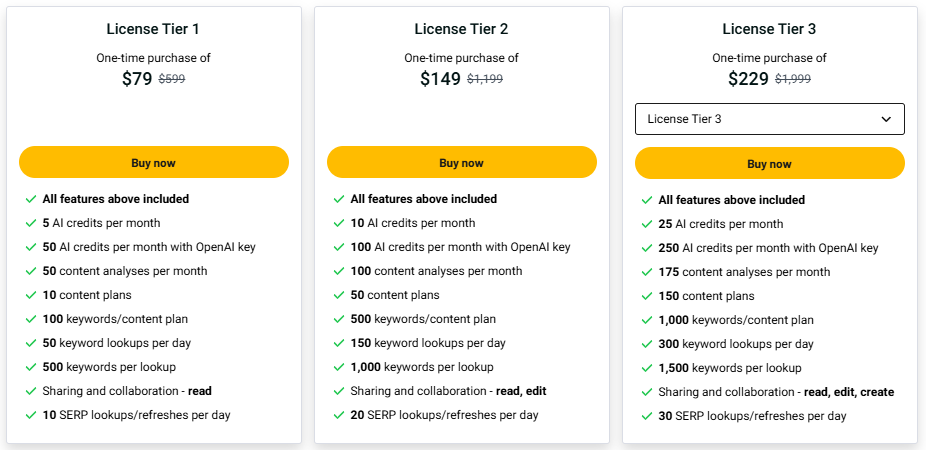Open the License Tier 3 dropdown
The width and height of the screenshot is (926, 450).
[x=770, y=119]
